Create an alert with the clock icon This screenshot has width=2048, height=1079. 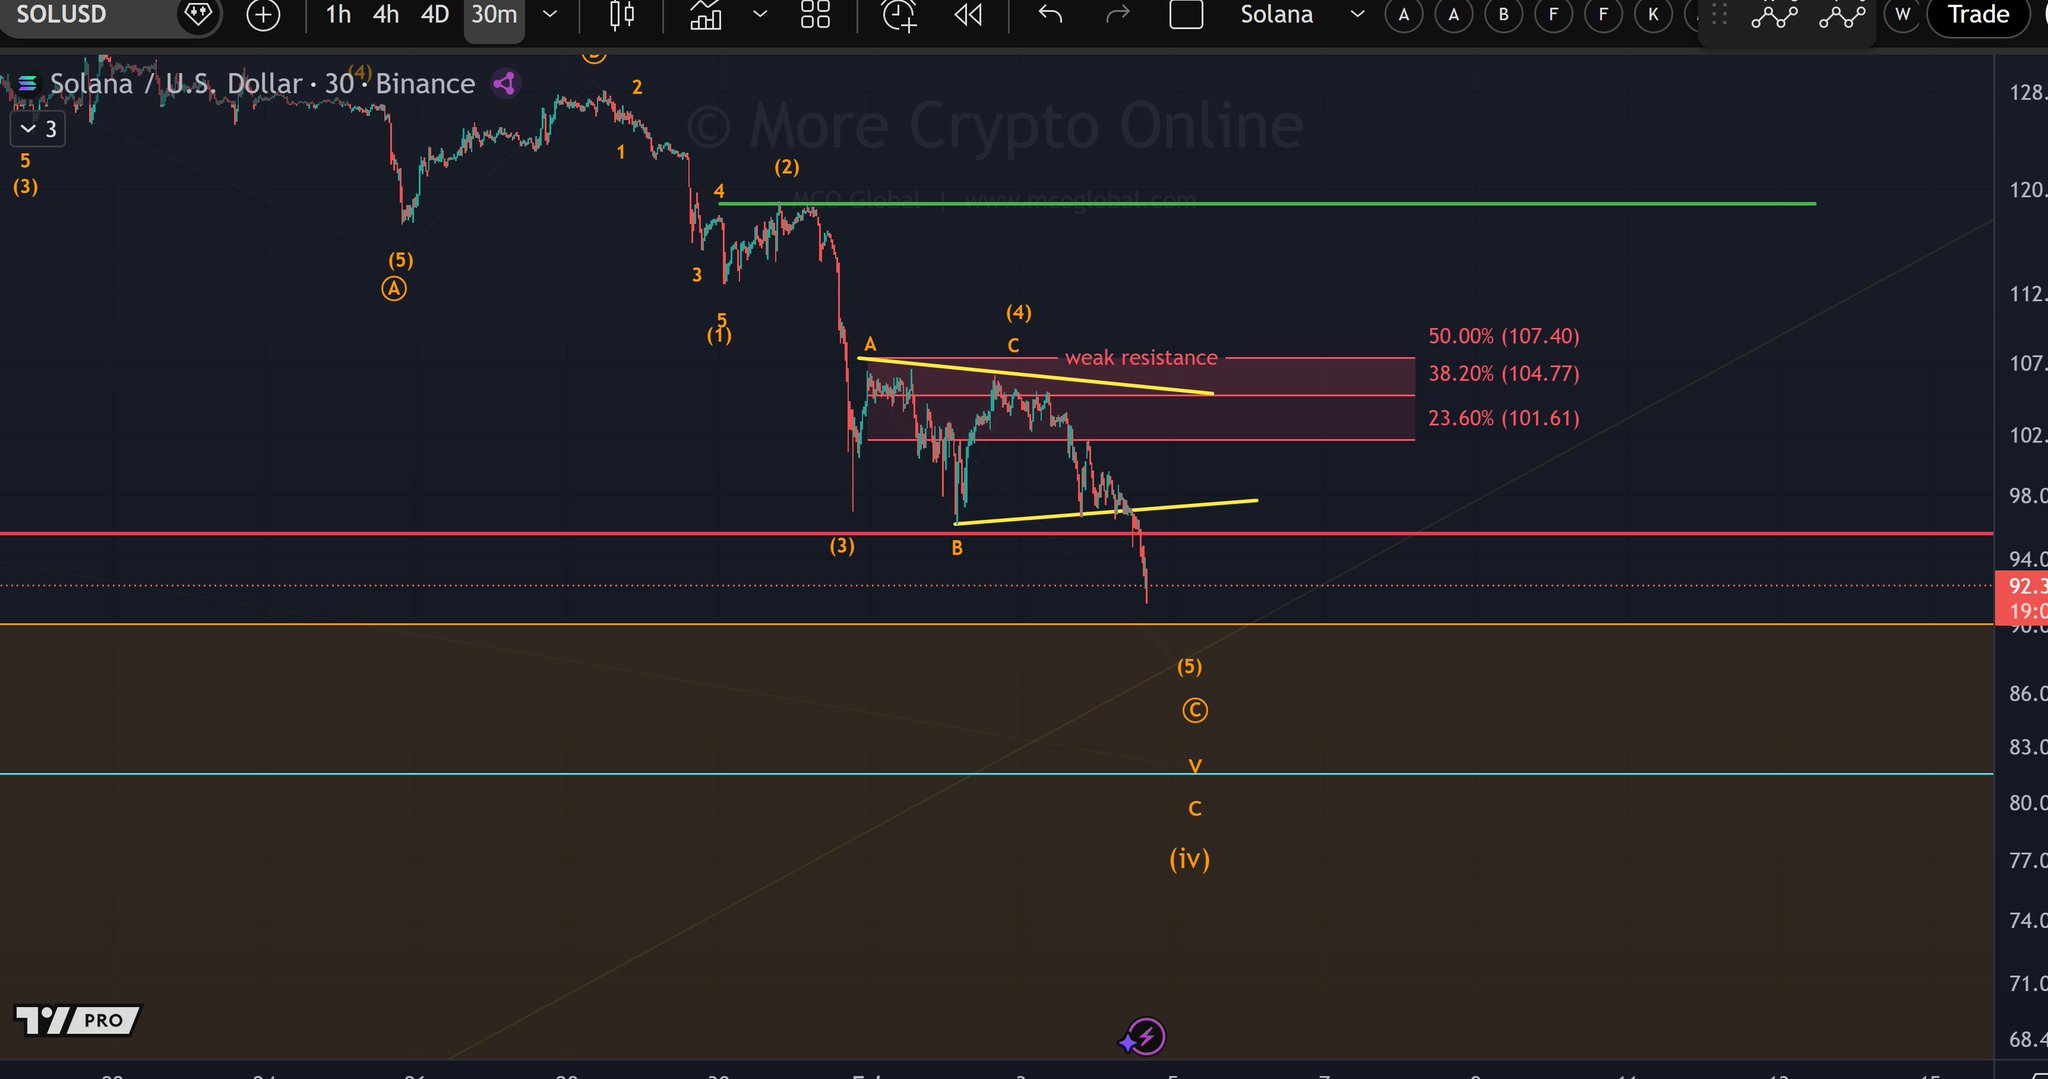898,15
